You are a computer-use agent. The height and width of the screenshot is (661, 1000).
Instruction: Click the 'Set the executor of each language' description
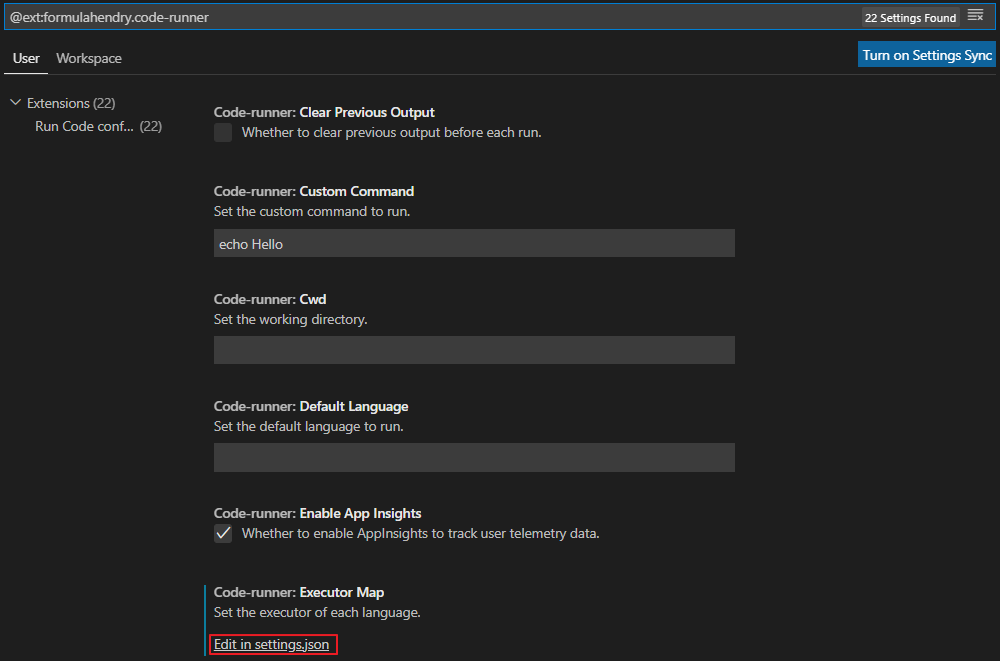coord(317,613)
